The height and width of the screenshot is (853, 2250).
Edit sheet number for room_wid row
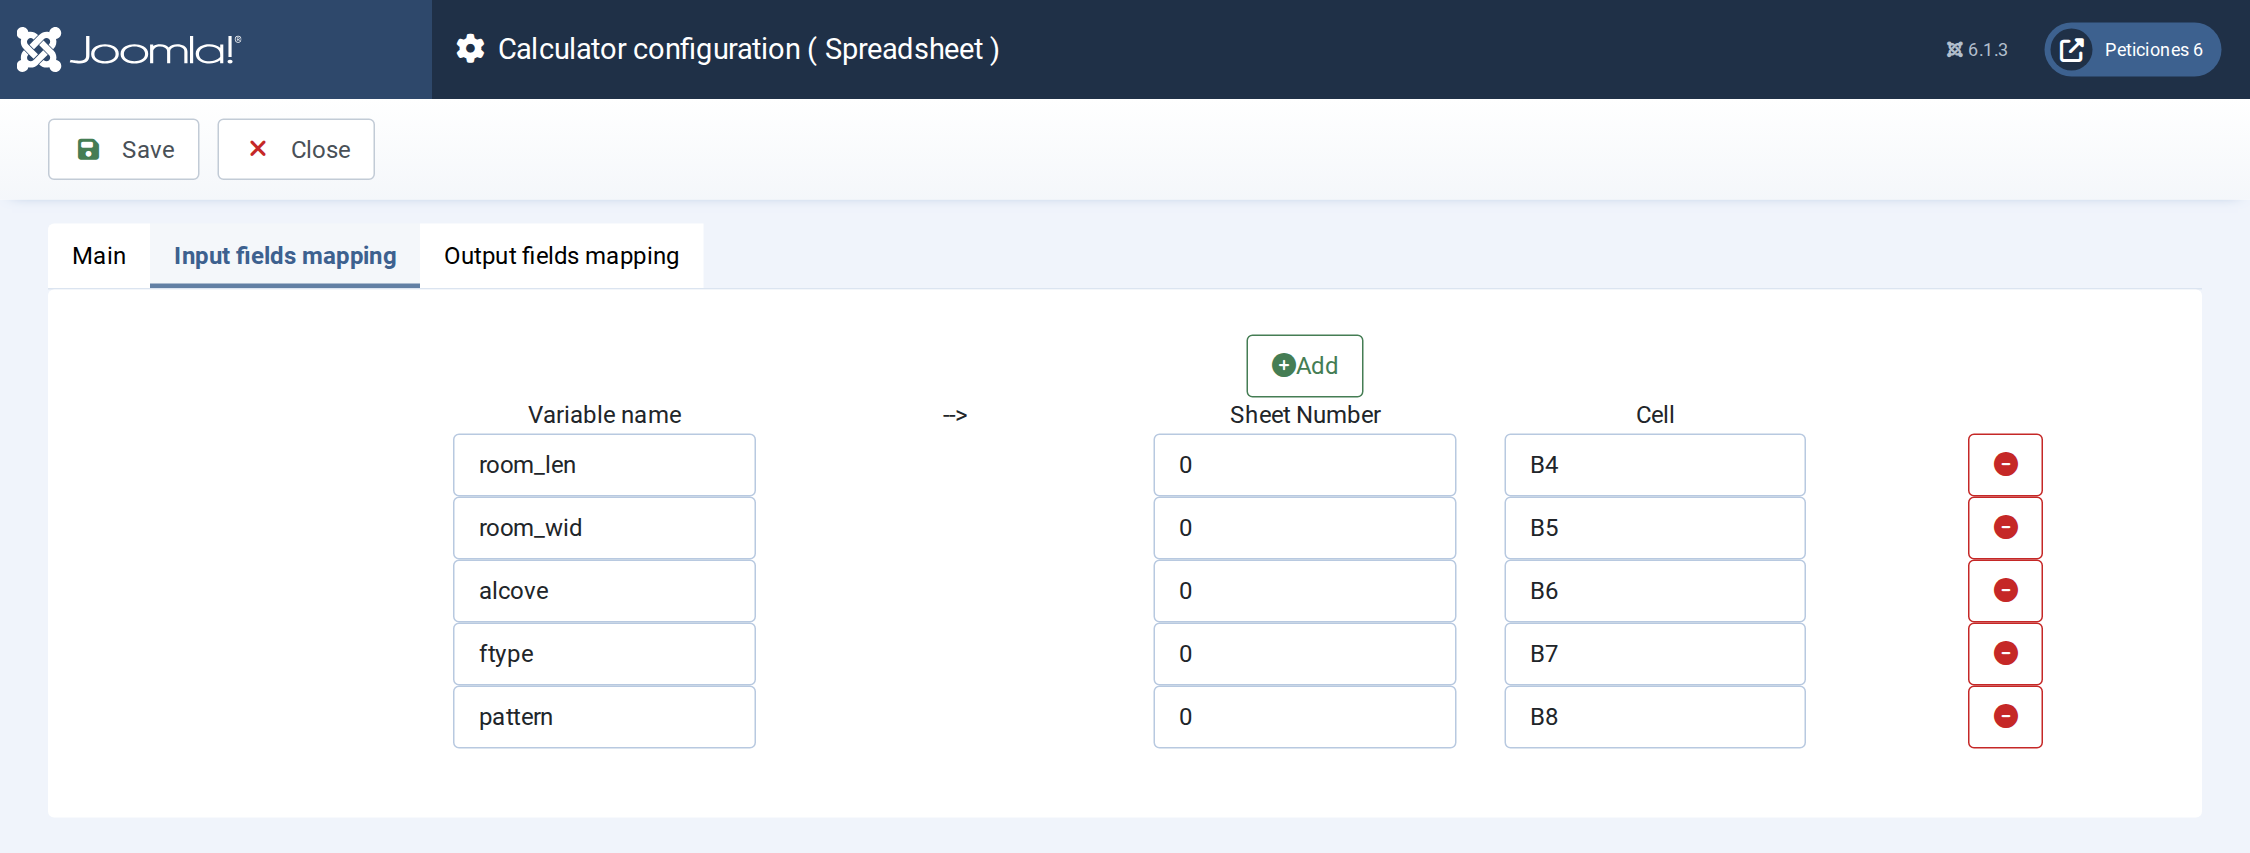point(1305,528)
